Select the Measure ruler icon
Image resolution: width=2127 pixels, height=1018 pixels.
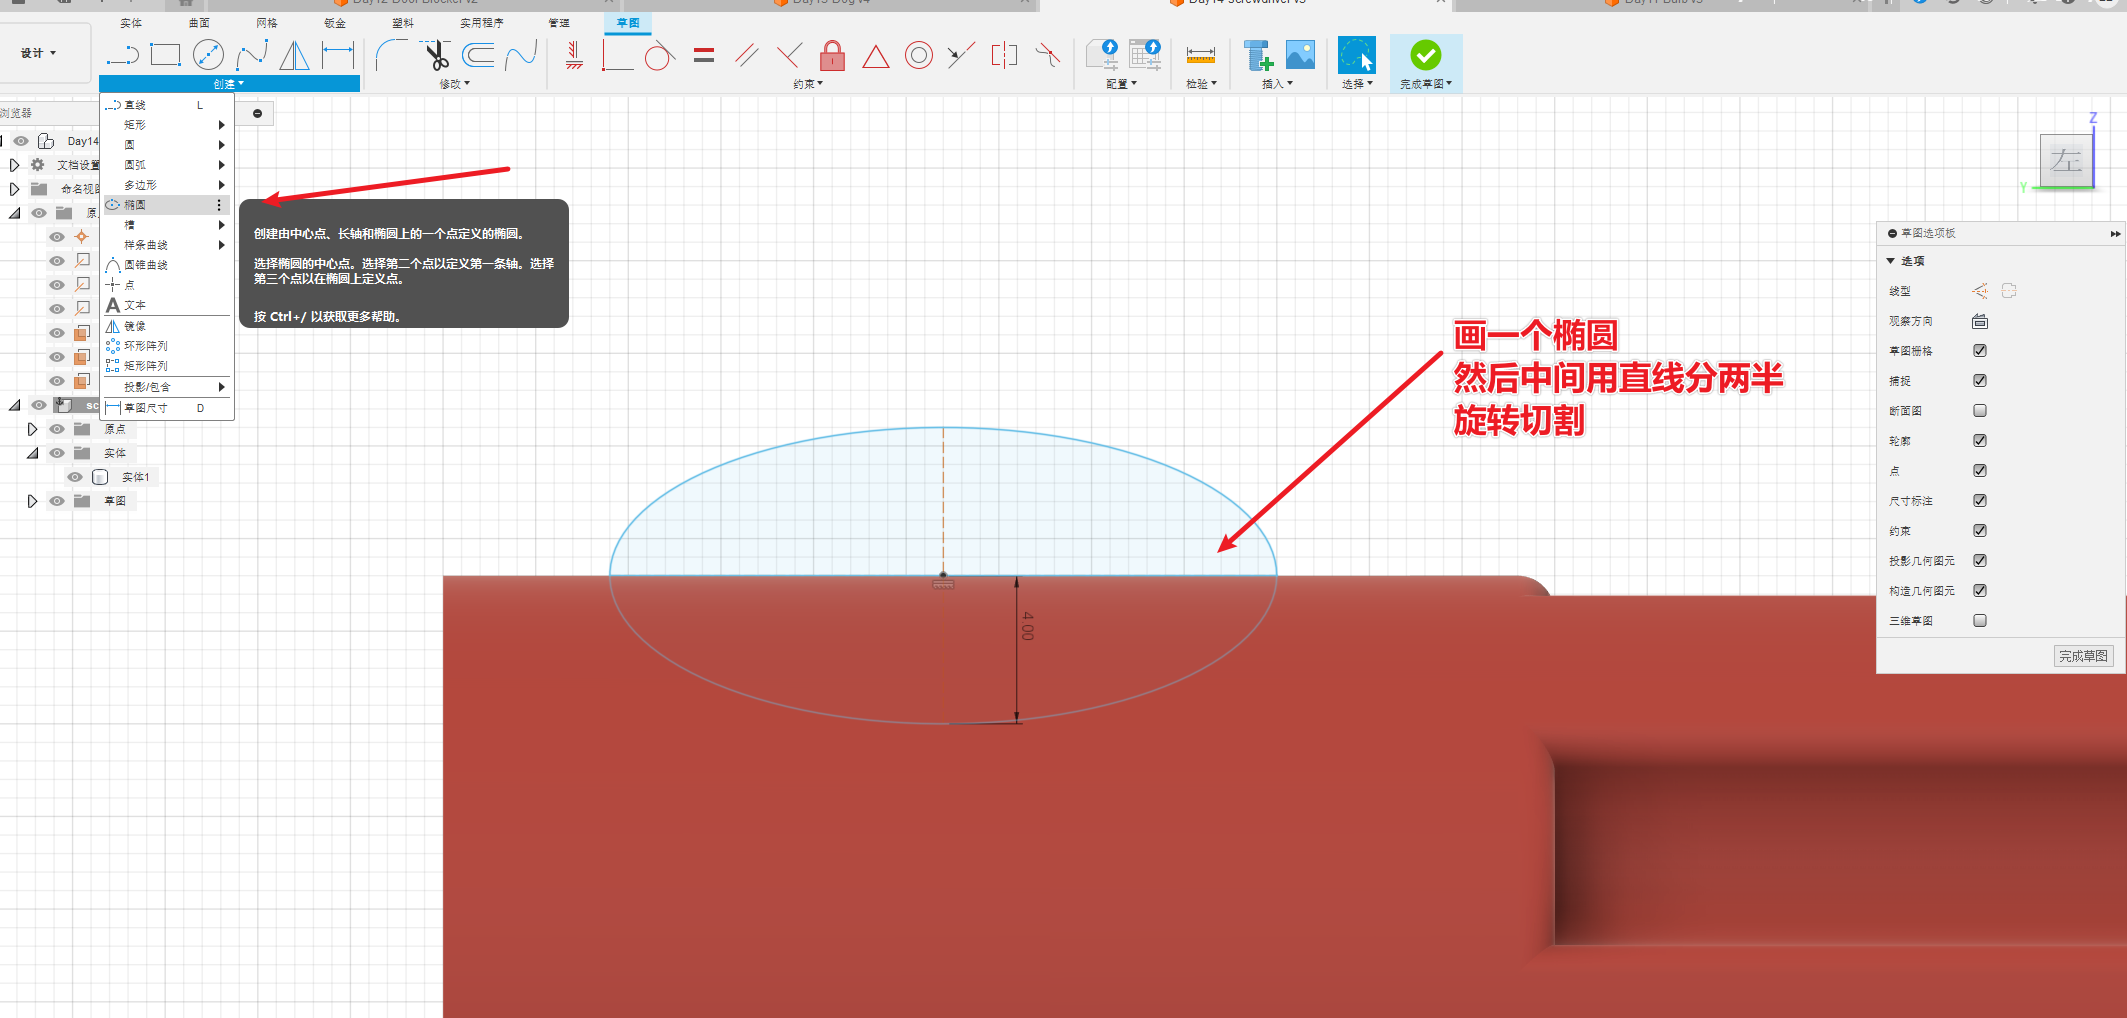click(x=1200, y=55)
